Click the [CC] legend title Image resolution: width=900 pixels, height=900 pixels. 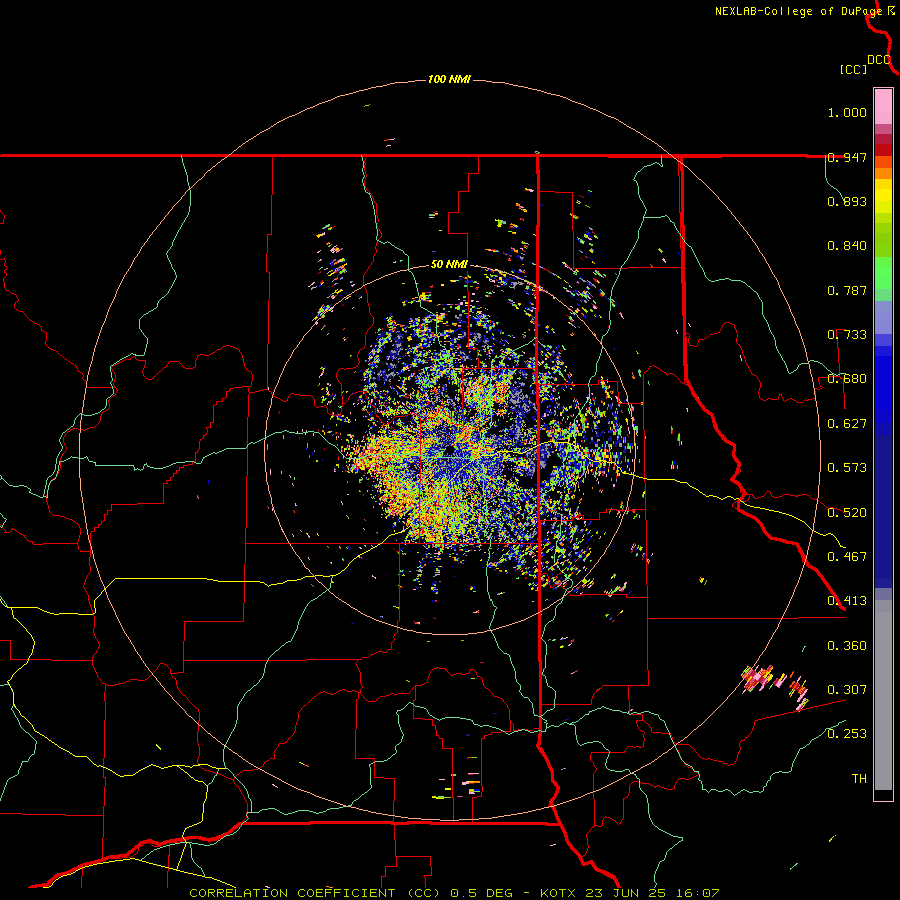[x=853, y=69]
